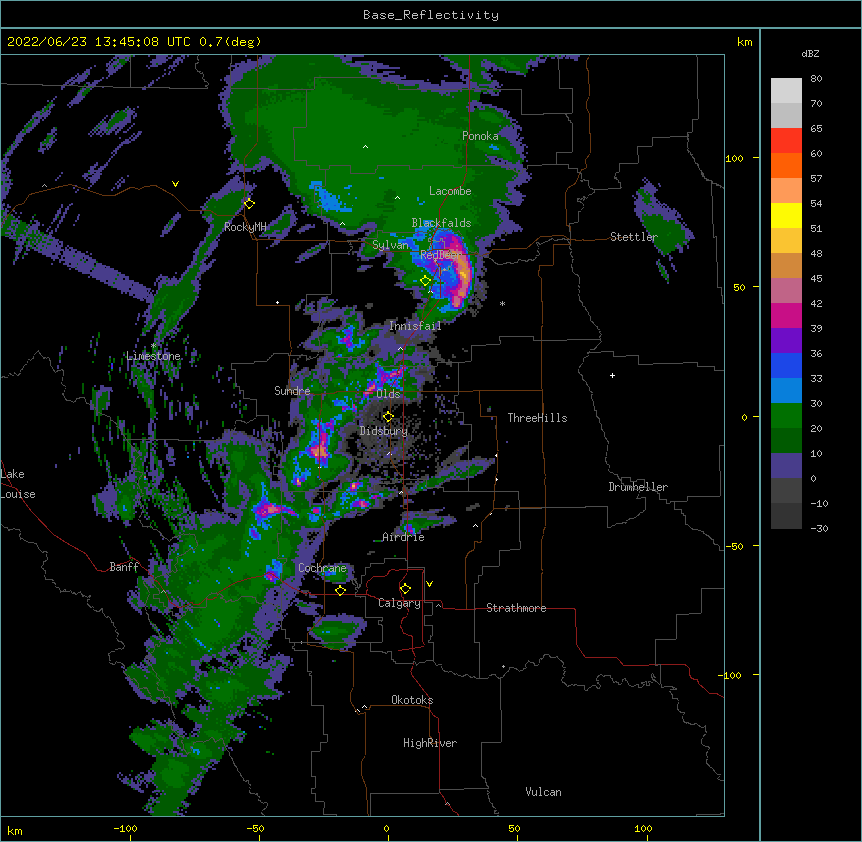Click the Okotoks label

tap(412, 700)
